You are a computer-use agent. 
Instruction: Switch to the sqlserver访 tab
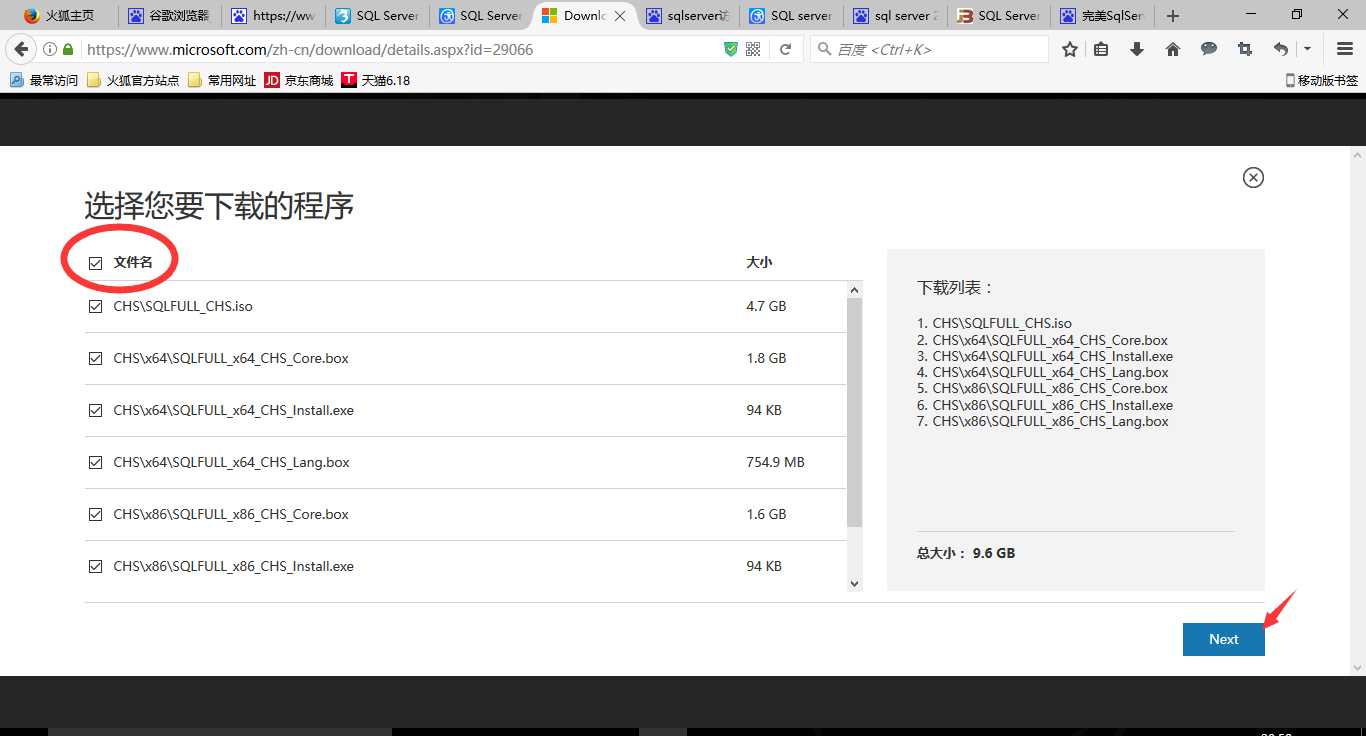(688, 16)
